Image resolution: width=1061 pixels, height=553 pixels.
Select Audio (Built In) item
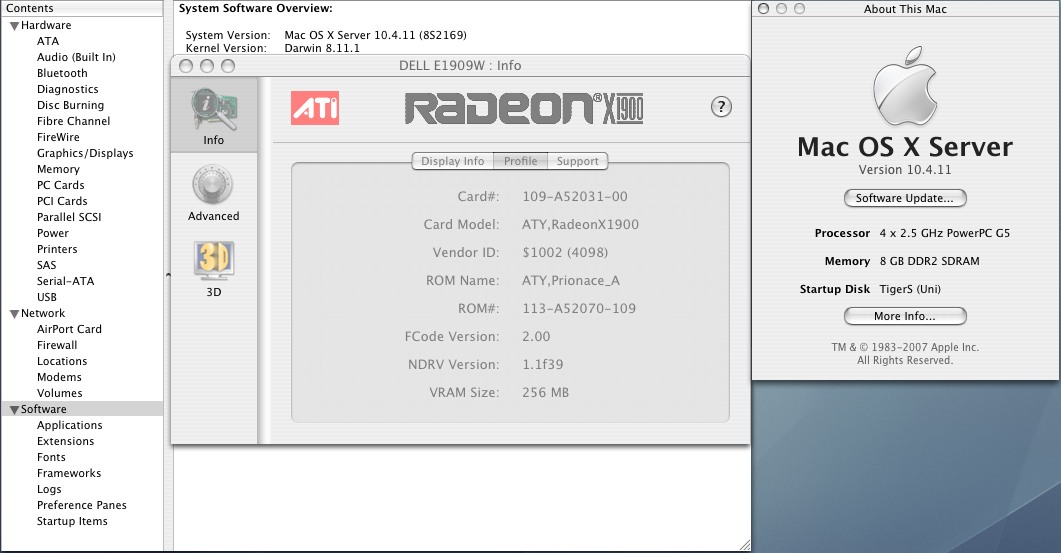pos(76,58)
